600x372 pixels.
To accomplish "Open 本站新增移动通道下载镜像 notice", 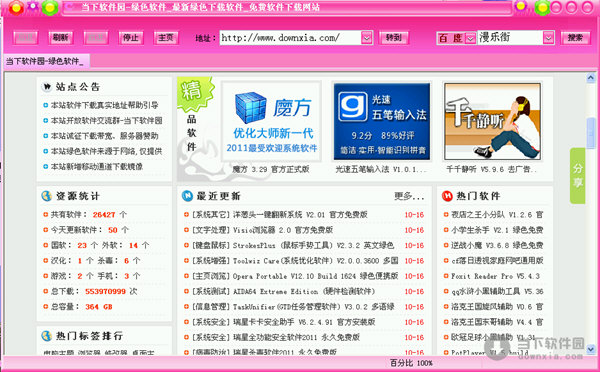I will pyautogui.click(x=97, y=166).
